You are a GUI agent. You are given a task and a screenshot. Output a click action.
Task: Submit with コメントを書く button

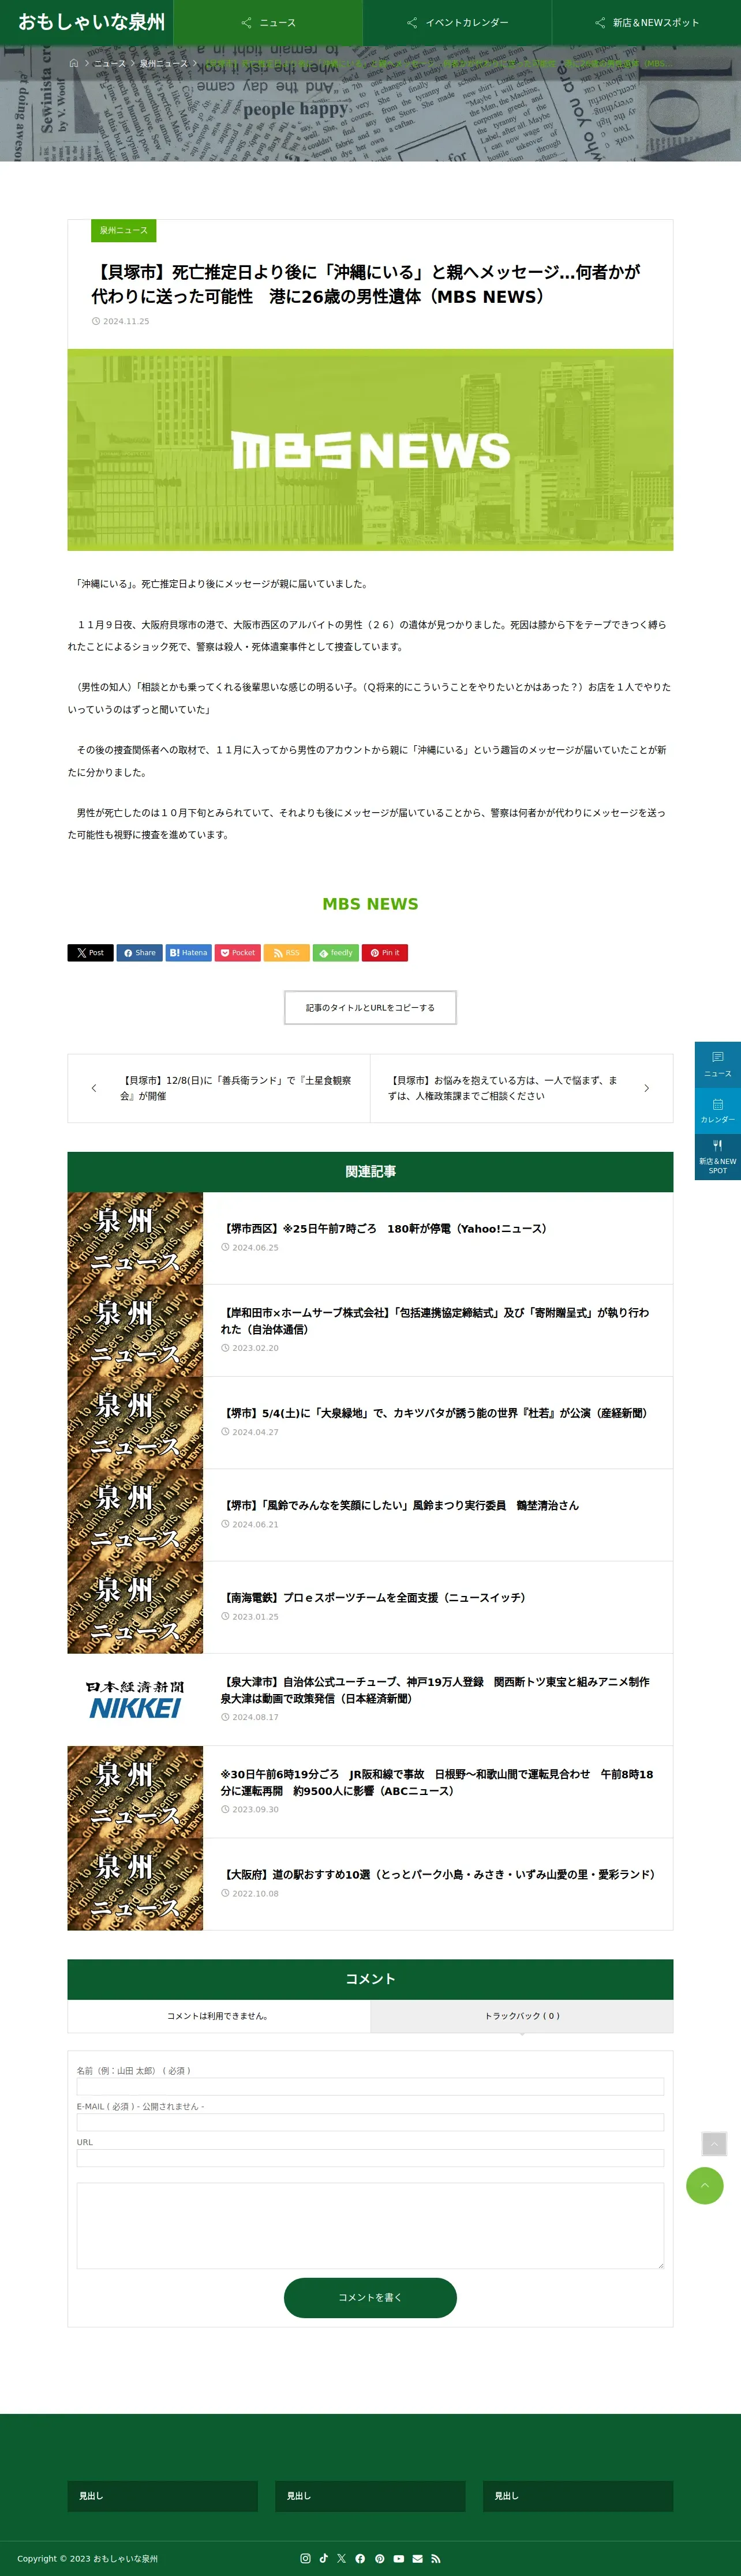370,2298
